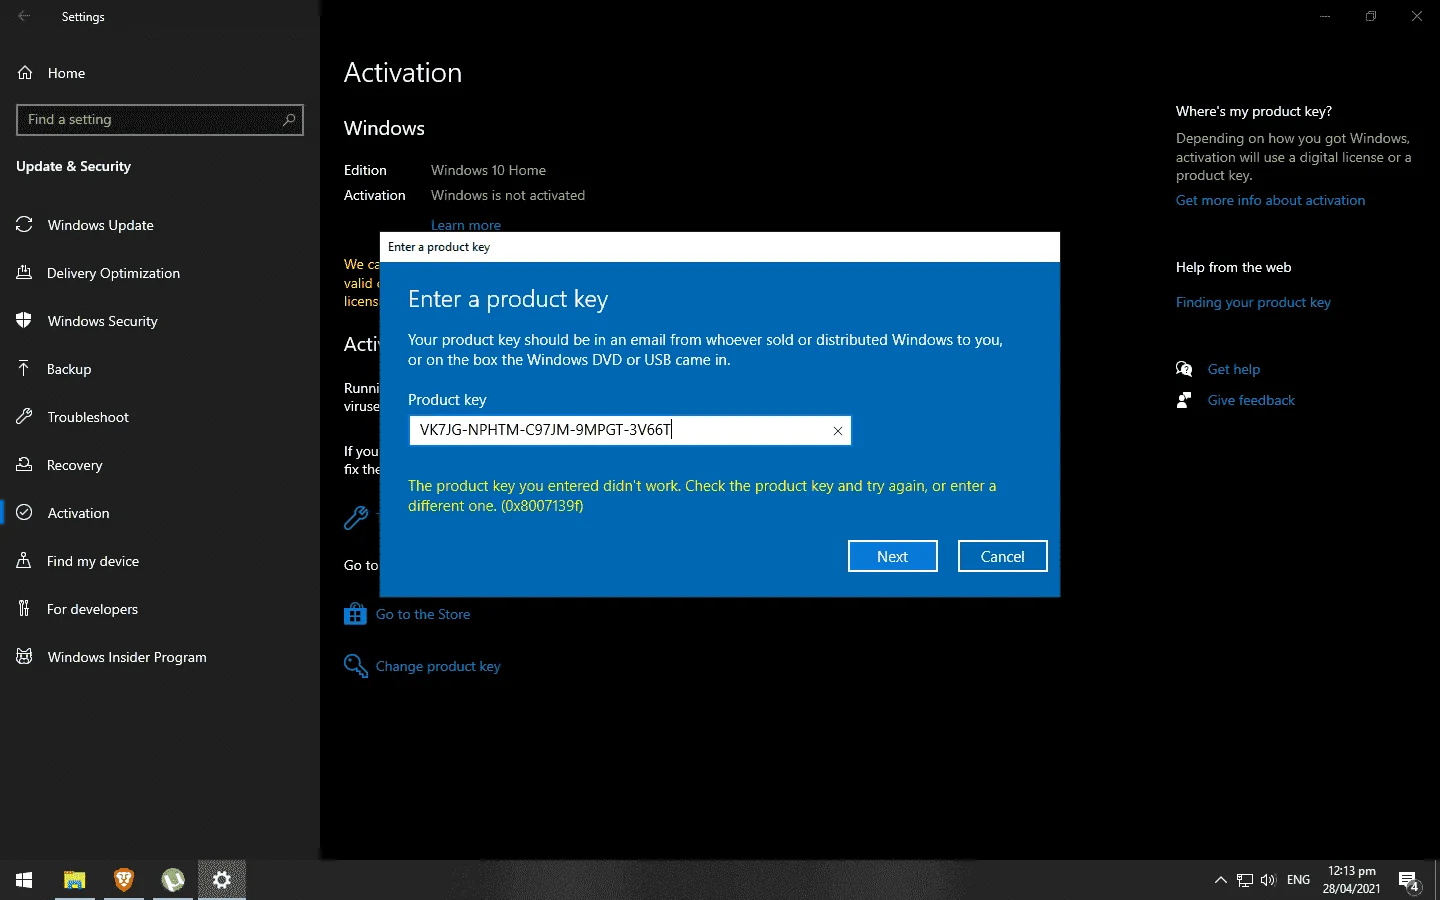Close the Settings window
The height and width of the screenshot is (900, 1440).
pyautogui.click(x=1417, y=16)
